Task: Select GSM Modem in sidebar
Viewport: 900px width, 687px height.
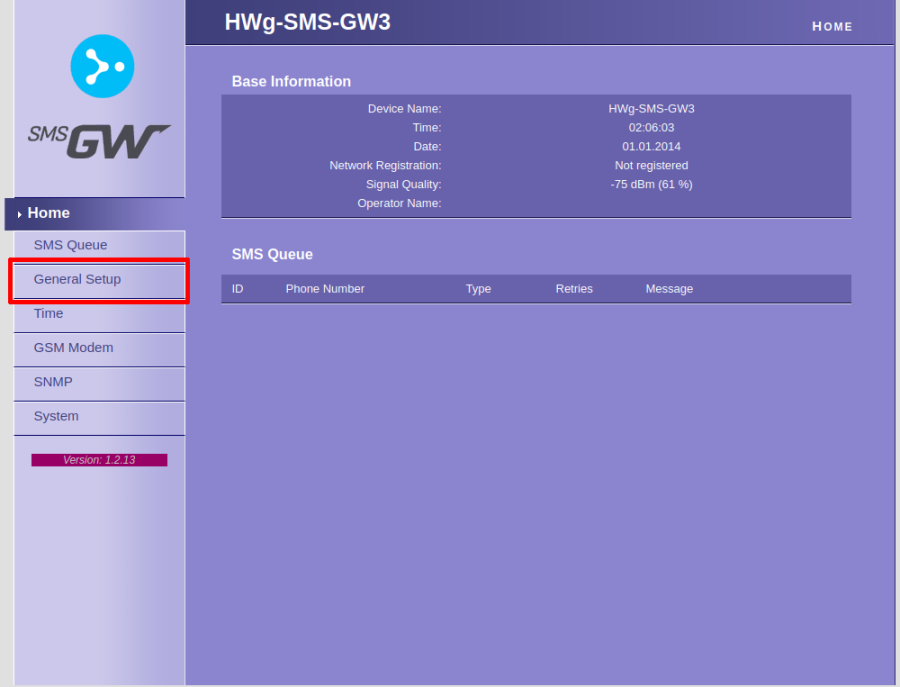Action: (99, 348)
